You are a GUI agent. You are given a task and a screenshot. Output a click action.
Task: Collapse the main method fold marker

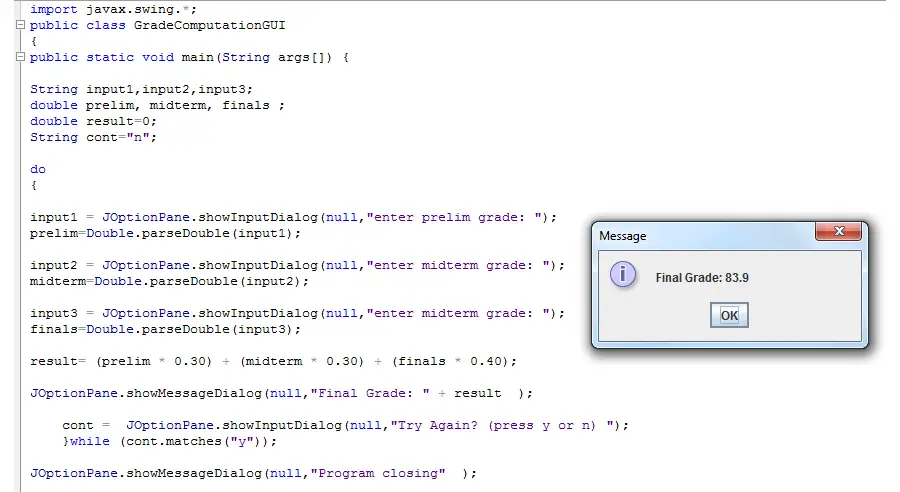click(x=20, y=57)
